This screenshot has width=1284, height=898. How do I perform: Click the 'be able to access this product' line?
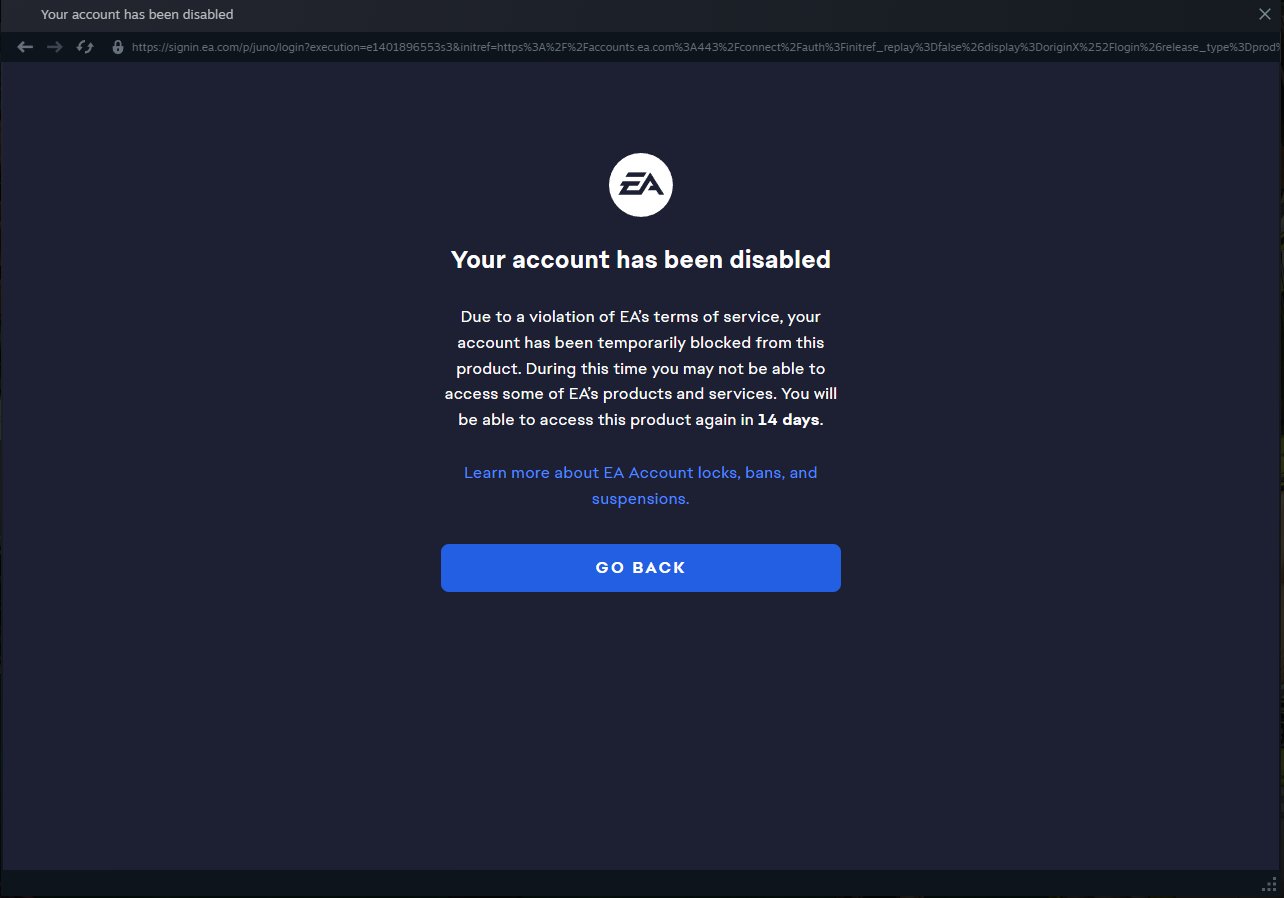pyautogui.click(x=641, y=420)
